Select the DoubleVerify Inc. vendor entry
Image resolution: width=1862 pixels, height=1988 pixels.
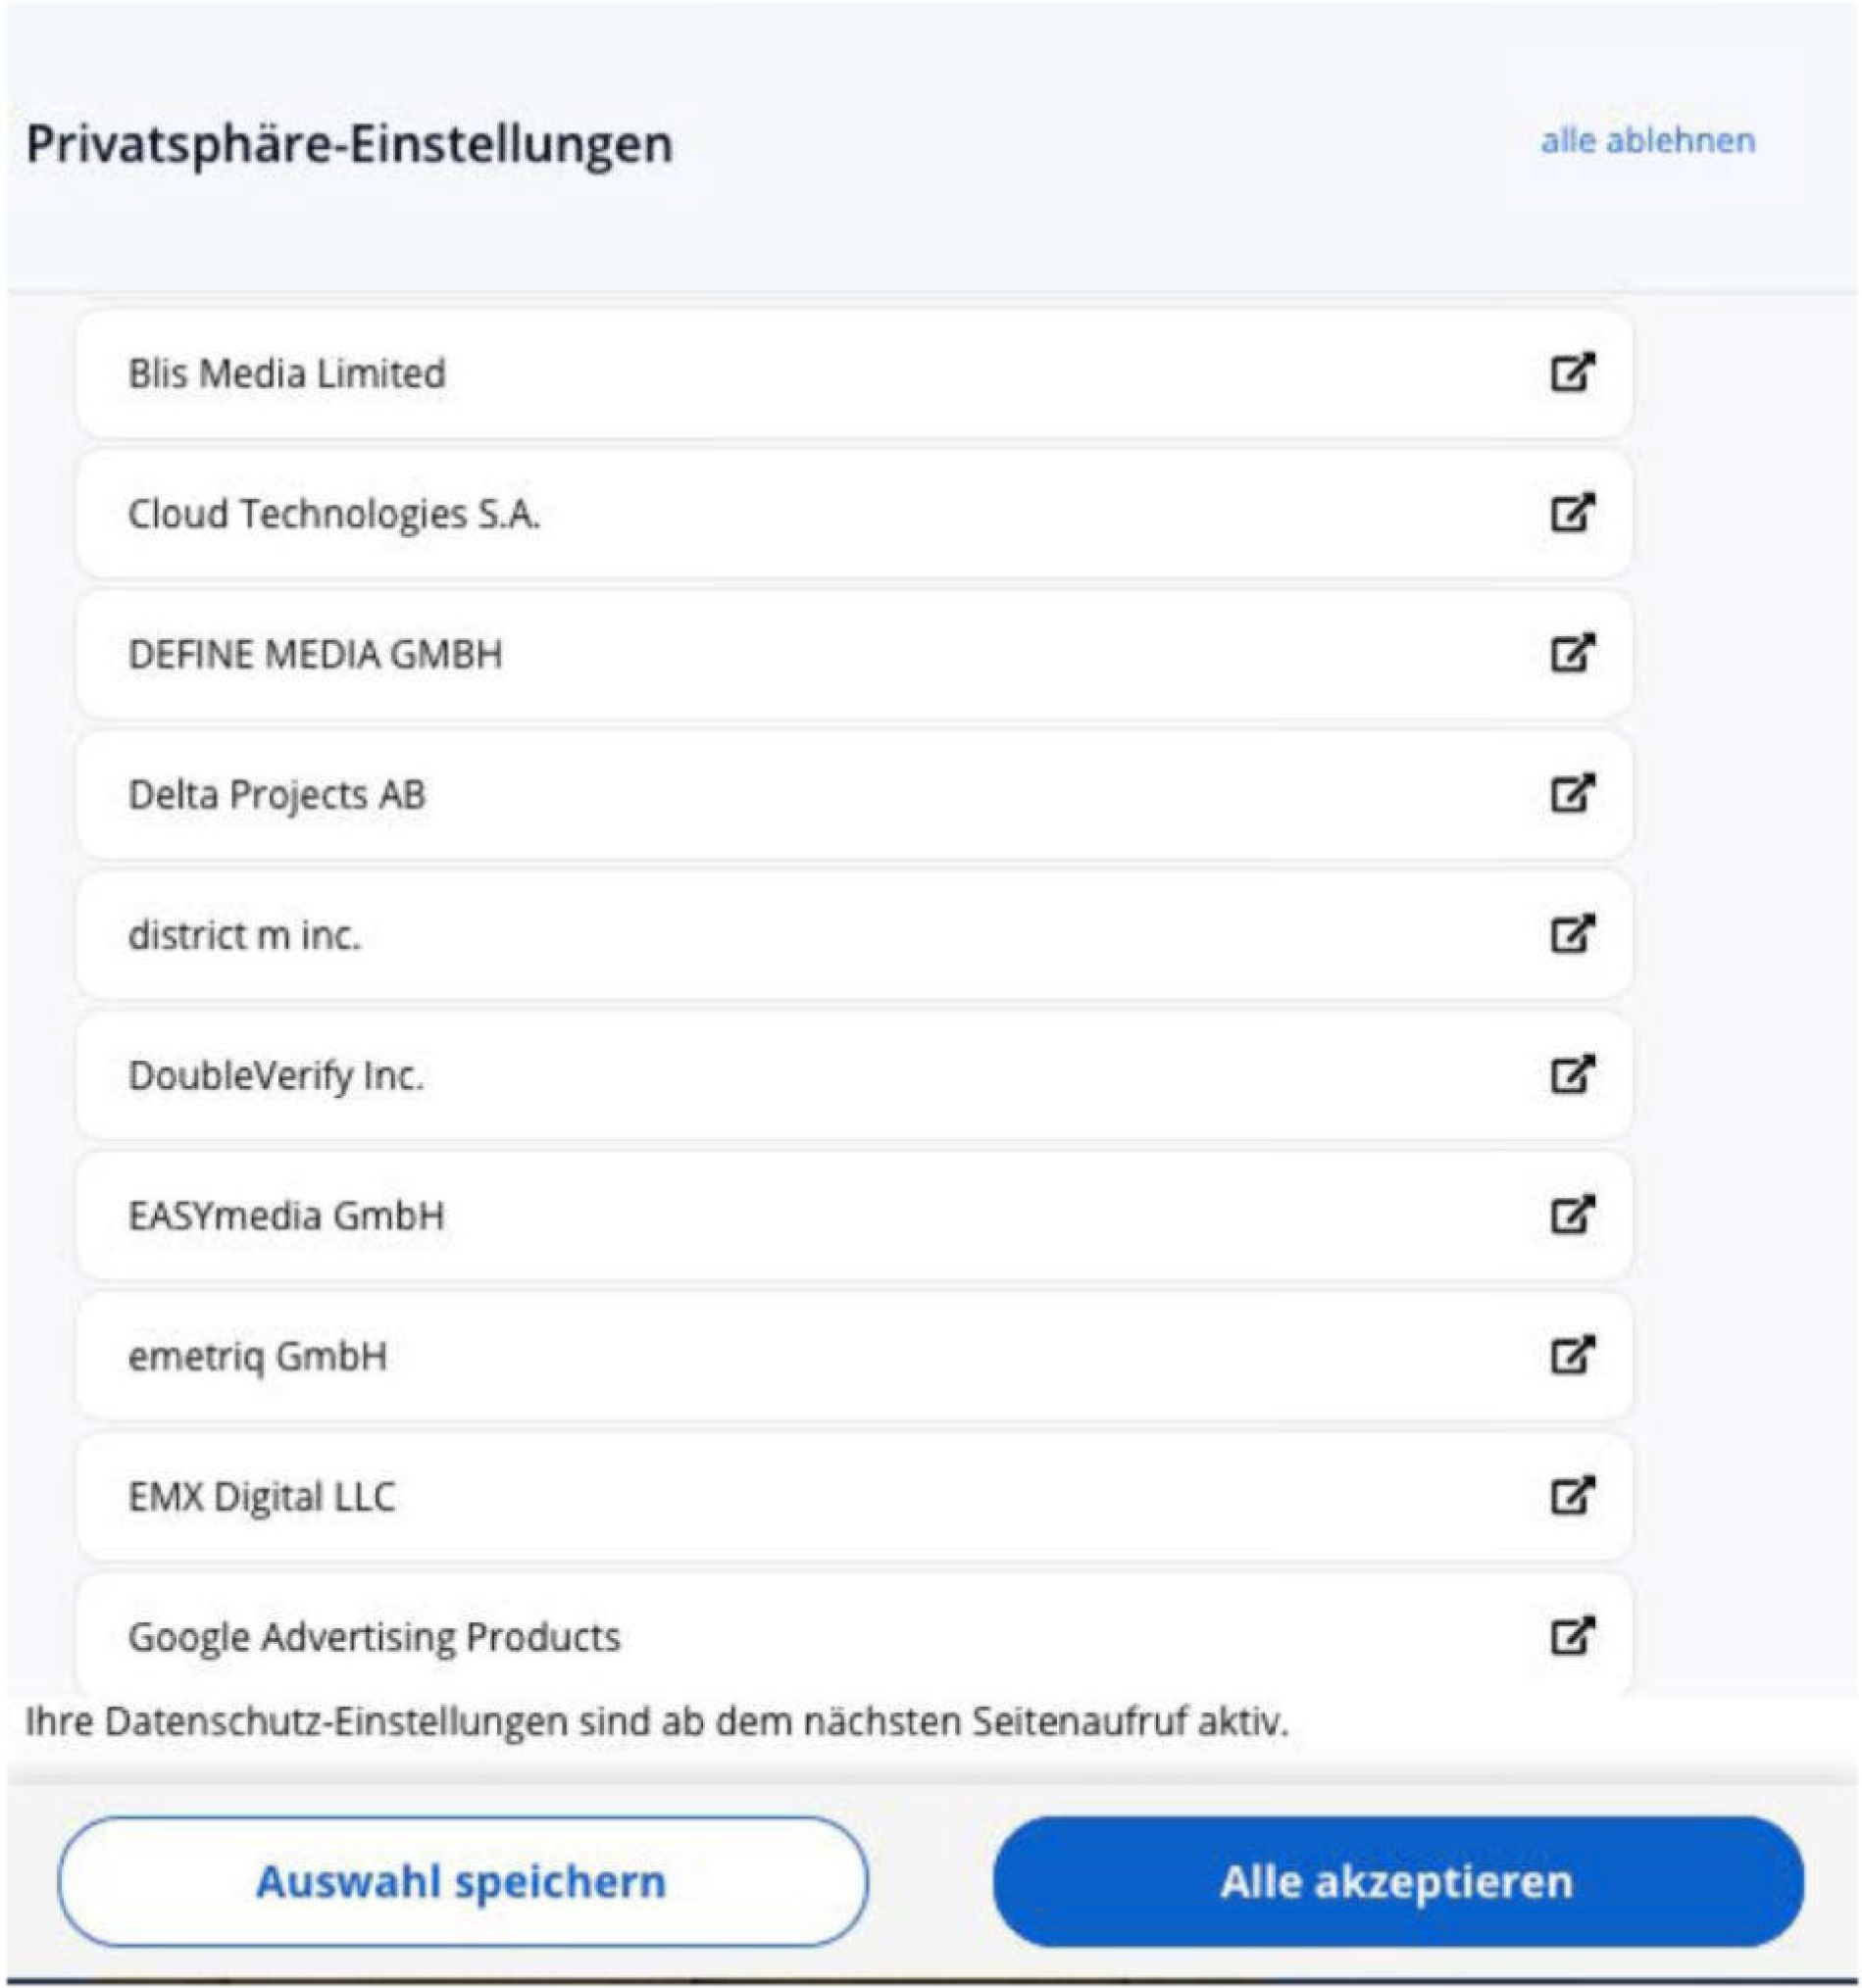[x=276, y=1076]
